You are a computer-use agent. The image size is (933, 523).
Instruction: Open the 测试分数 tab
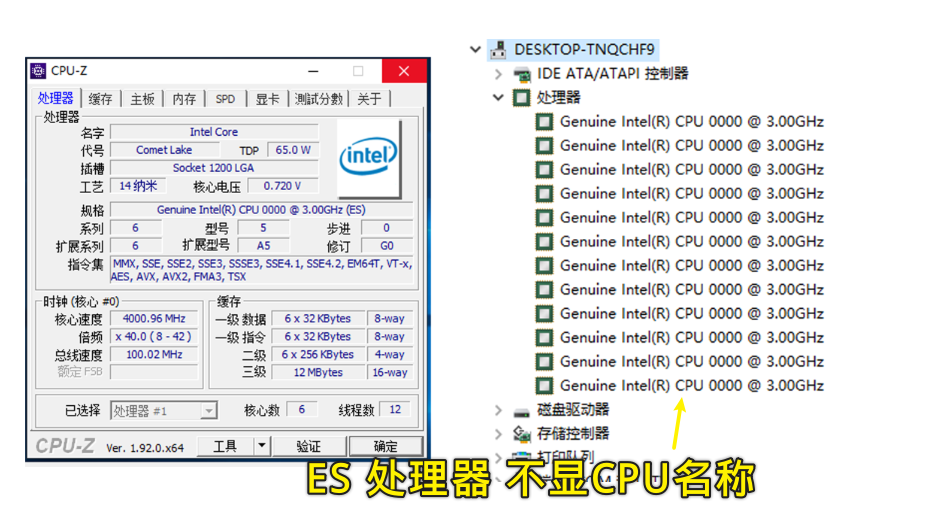319,99
